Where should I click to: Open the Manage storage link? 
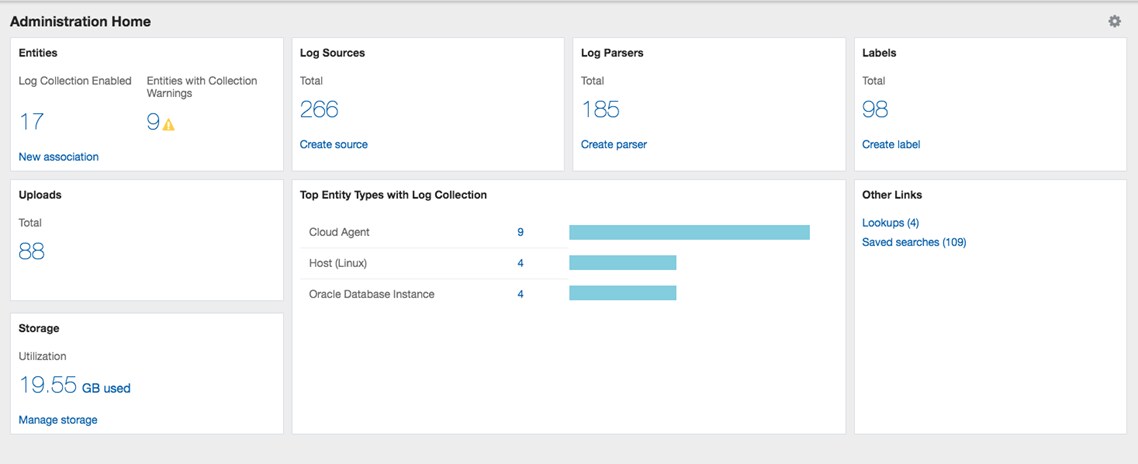(58, 420)
